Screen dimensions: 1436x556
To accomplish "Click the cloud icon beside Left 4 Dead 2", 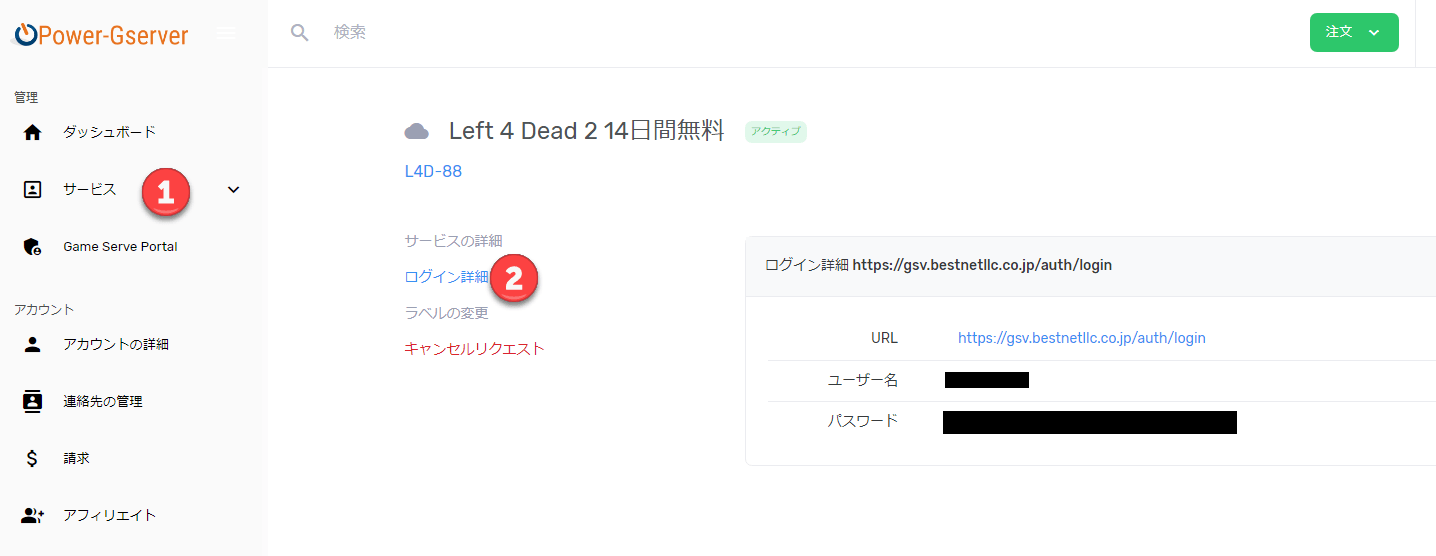I will 417,132.
